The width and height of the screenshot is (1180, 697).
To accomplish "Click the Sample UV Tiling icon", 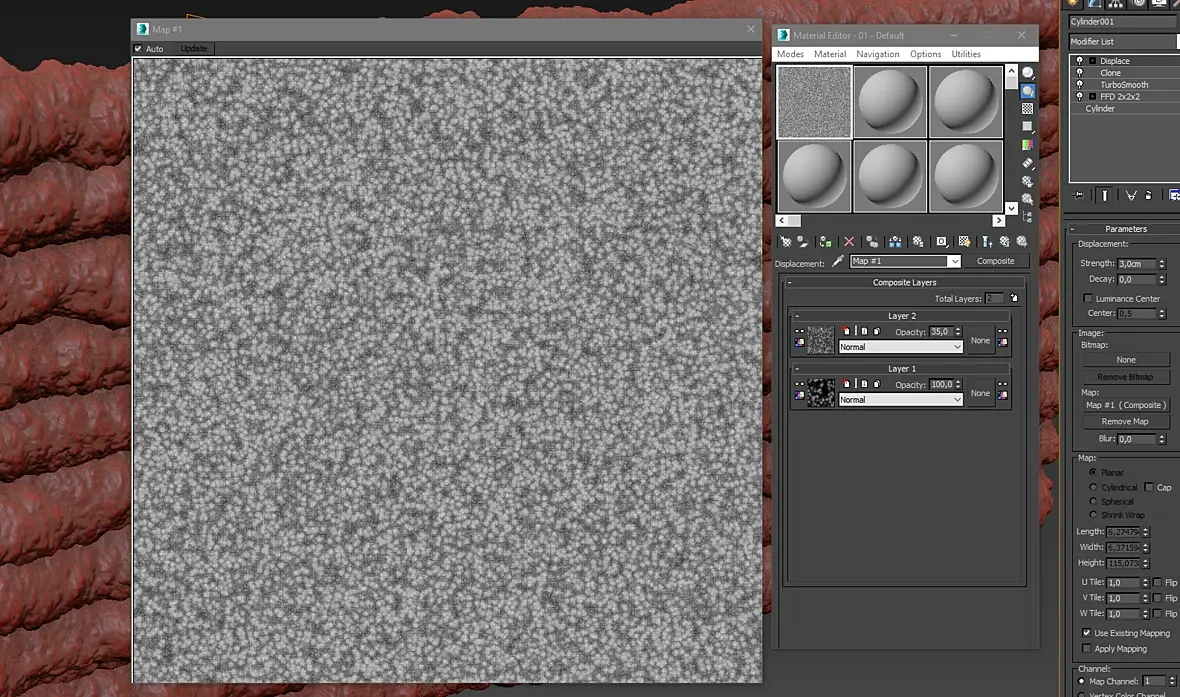I will [x=1027, y=127].
